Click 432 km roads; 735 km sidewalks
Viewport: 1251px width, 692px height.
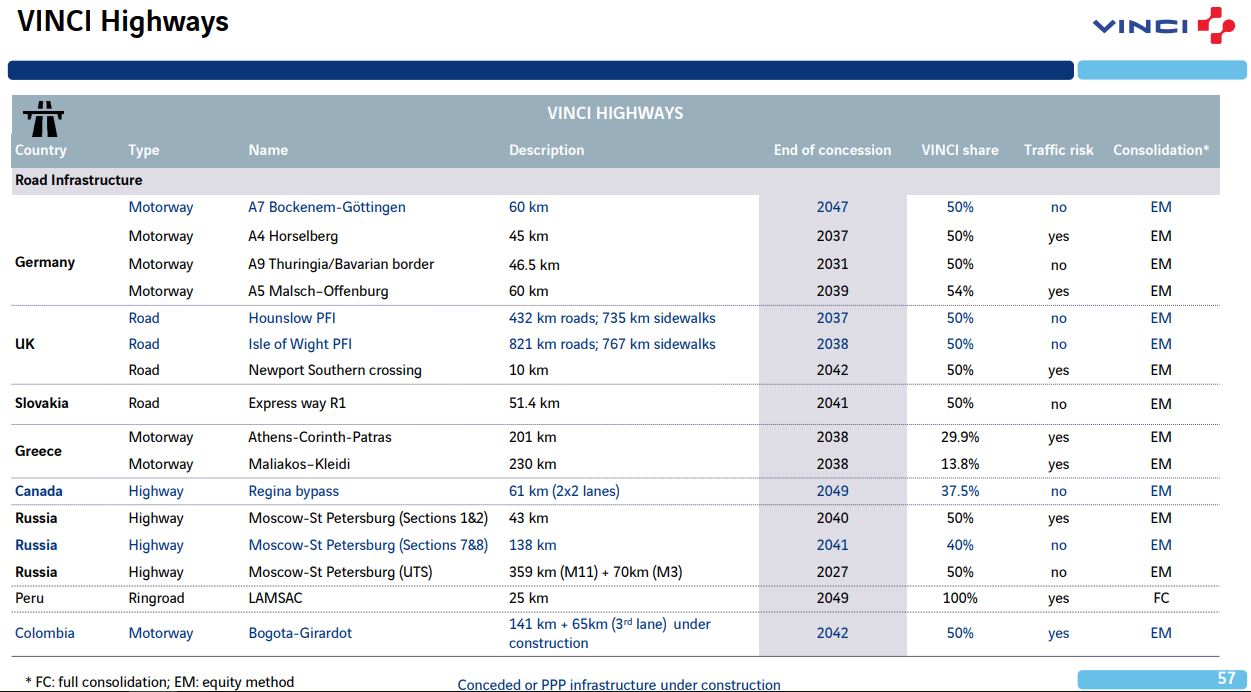point(612,318)
